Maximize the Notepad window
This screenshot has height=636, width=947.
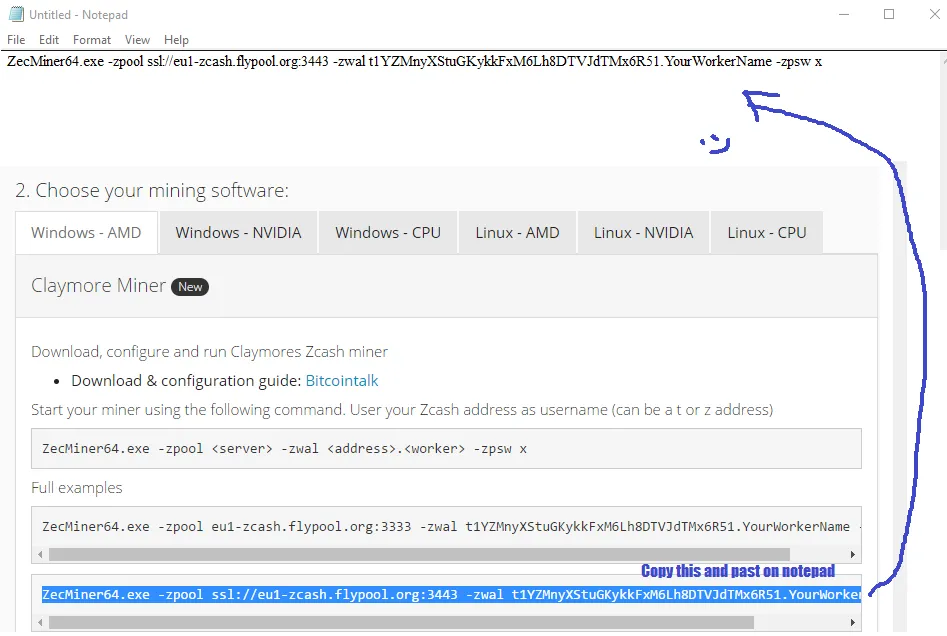pos(889,14)
